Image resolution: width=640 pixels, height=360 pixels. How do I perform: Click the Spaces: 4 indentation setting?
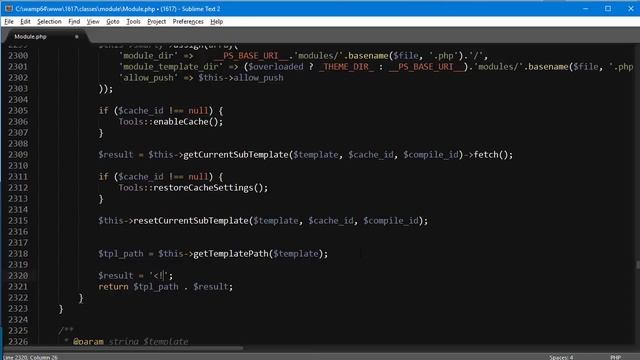pos(561,357)
